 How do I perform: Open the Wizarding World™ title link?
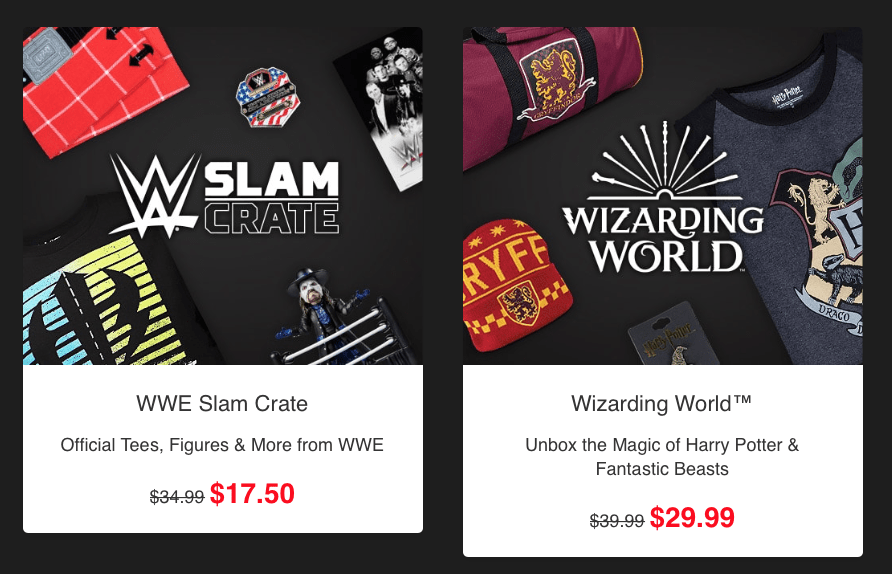[662, 403]
